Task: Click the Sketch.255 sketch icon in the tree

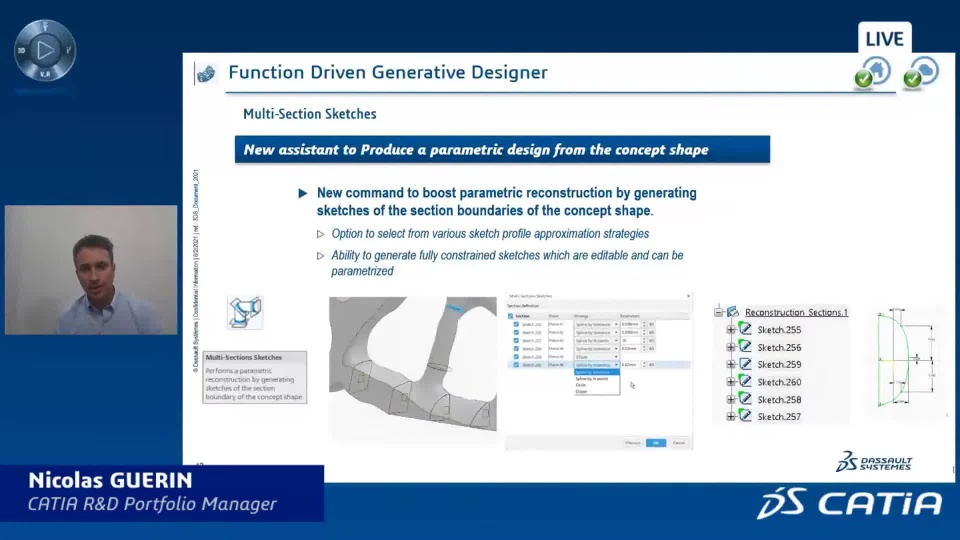Action: [745, 329]
